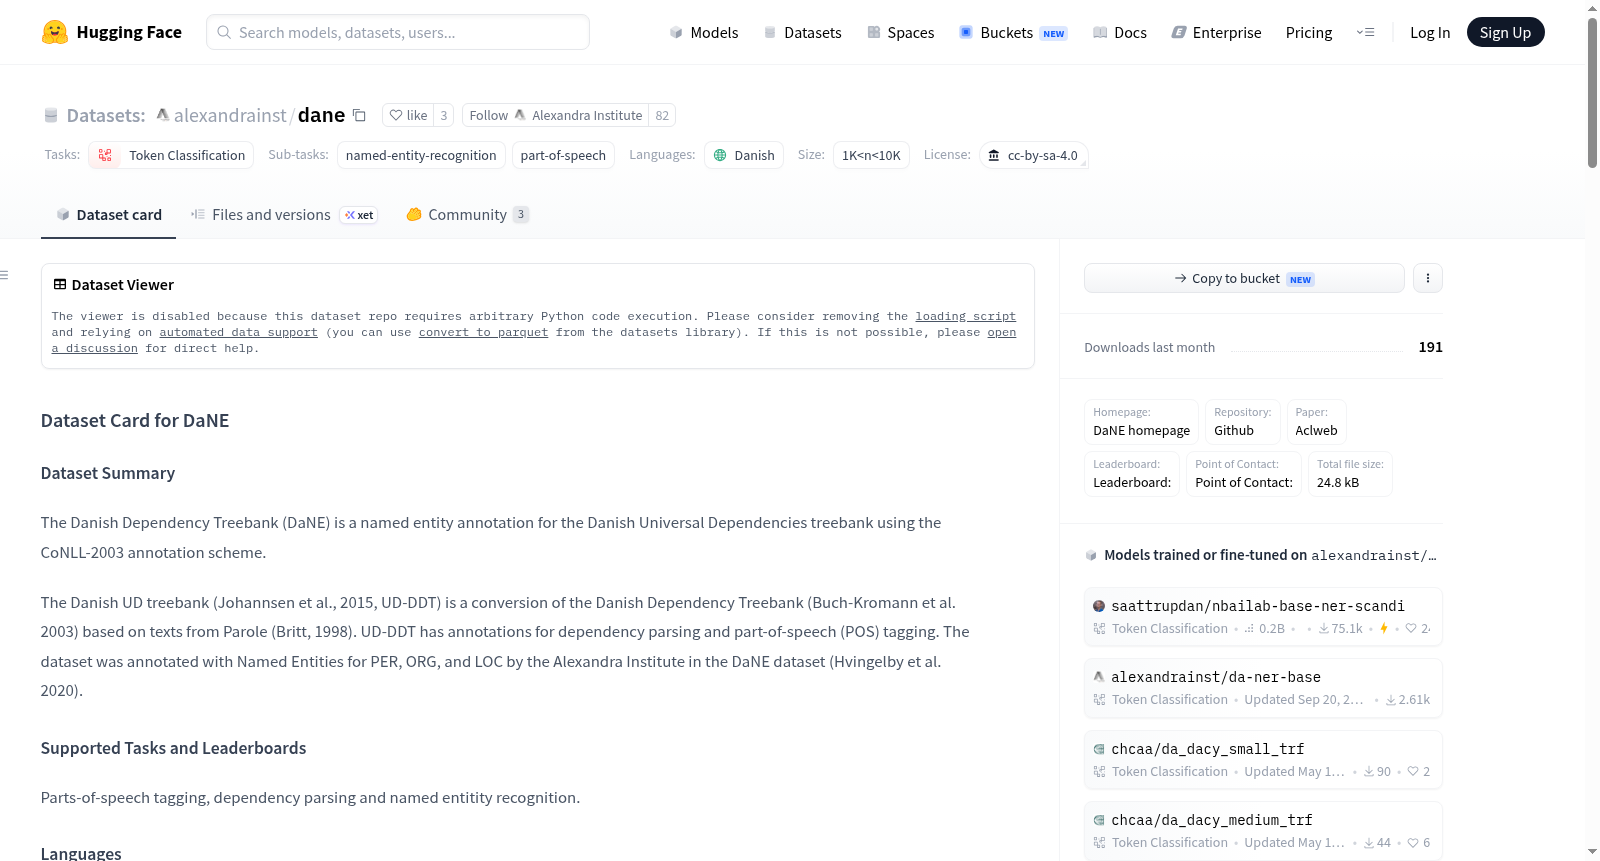
Task: Open the DaNE homepage link
Action: (x=1141, y=430)
